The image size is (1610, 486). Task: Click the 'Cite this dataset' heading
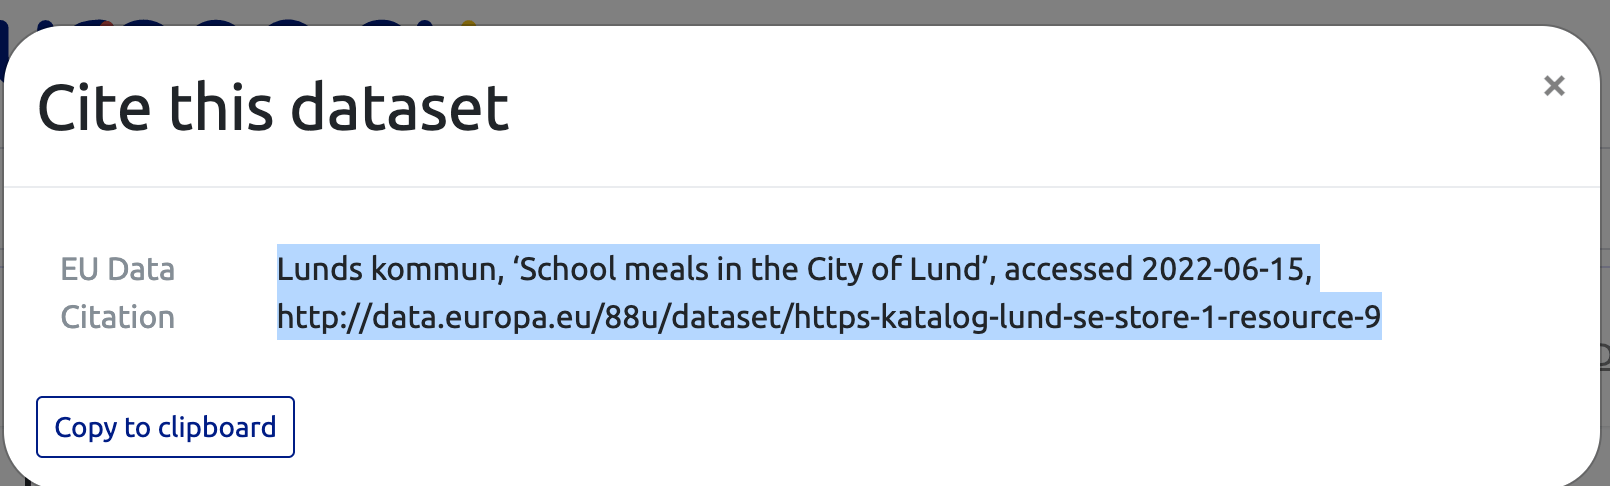(273, 108)
